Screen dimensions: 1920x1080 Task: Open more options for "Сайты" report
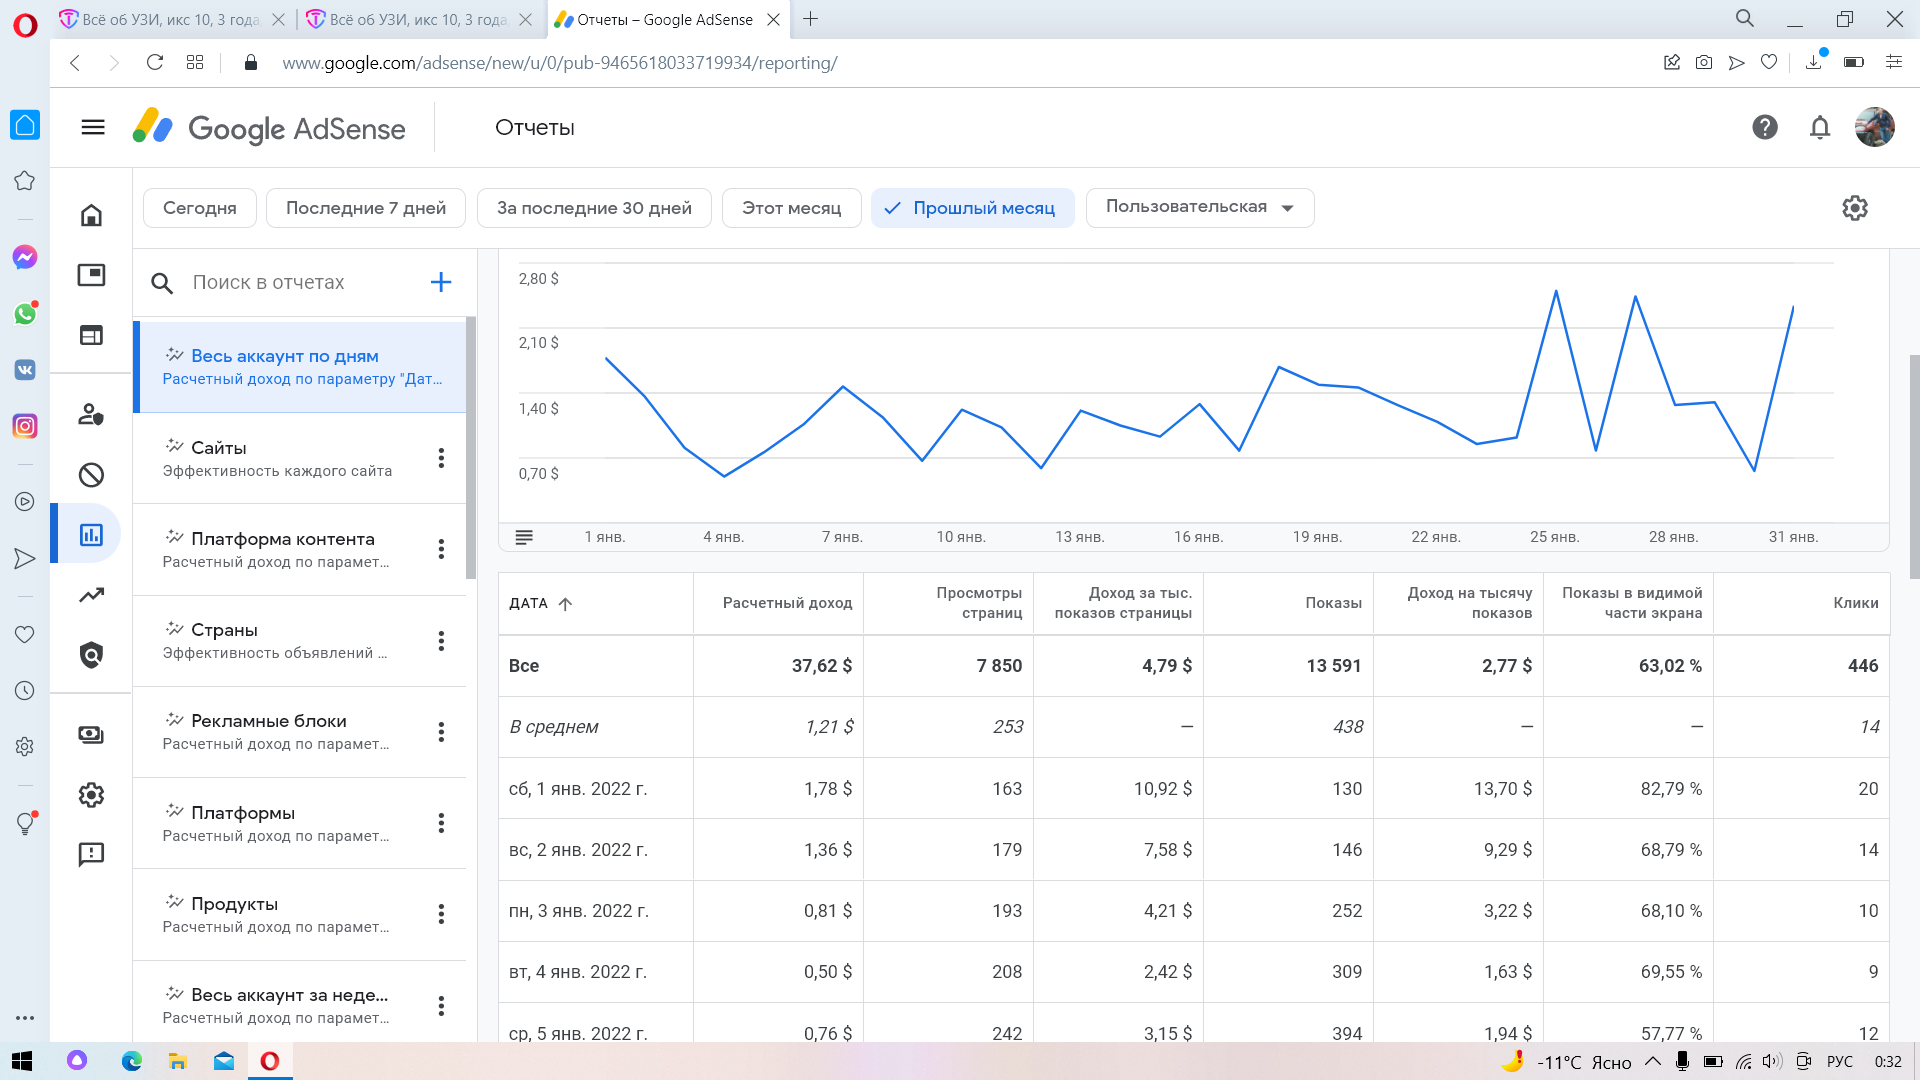[x=441, y=458]
